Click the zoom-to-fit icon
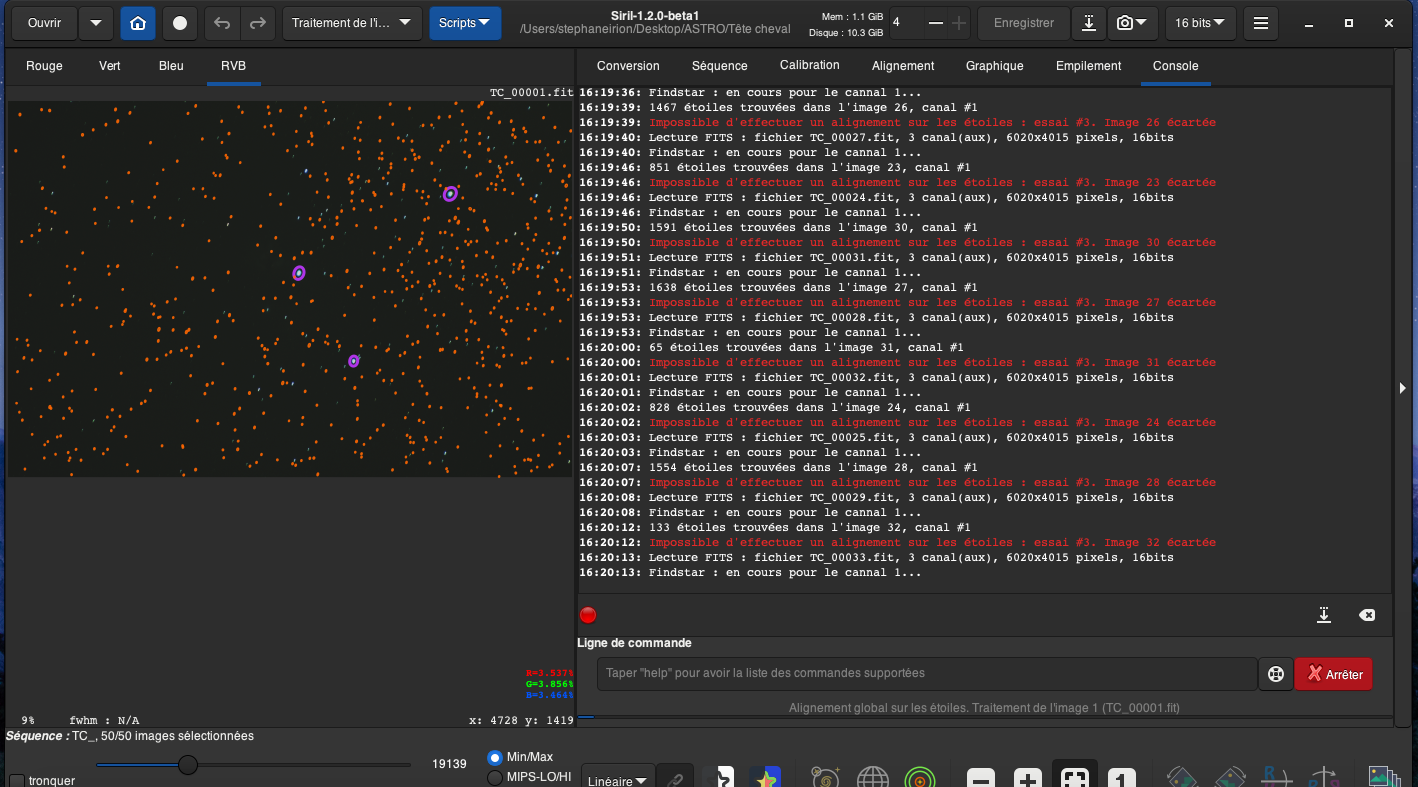The height and width of the screenshot is (787, 1418). pos(1075,777)
